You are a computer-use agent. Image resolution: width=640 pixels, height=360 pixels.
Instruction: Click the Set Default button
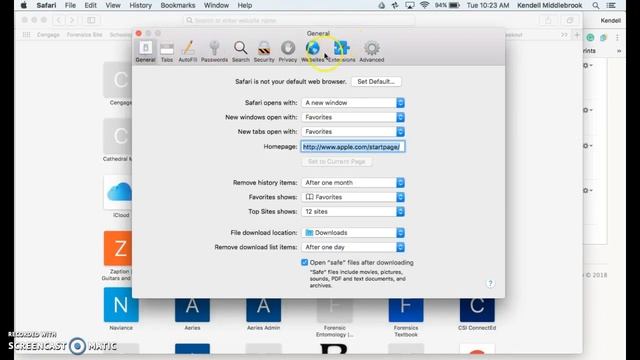pos(376,82)
